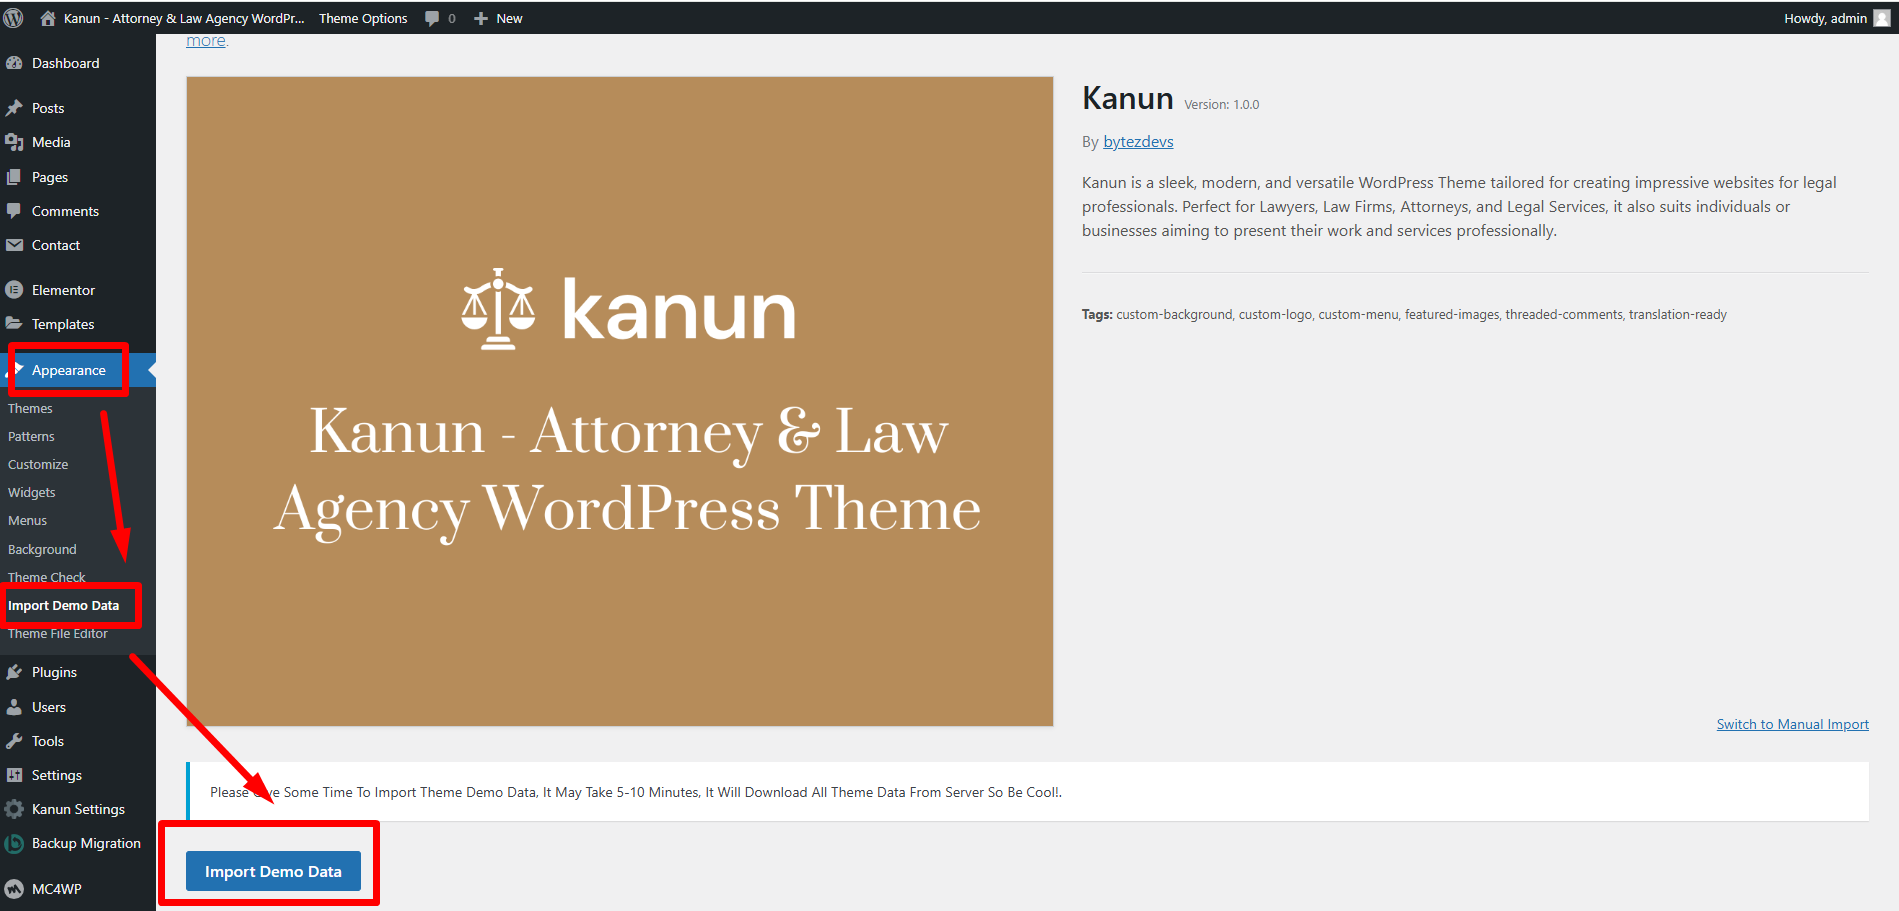Click the Import Demo Data button
1899x911 pixels.
[273, 871]
